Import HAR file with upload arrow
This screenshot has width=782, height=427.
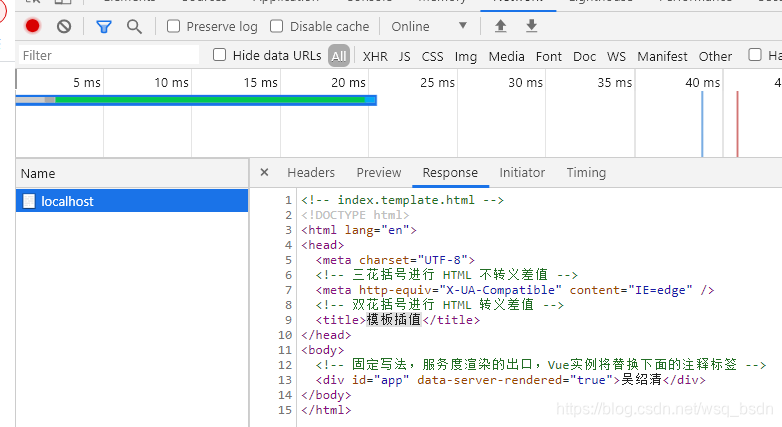coord(500,26)
